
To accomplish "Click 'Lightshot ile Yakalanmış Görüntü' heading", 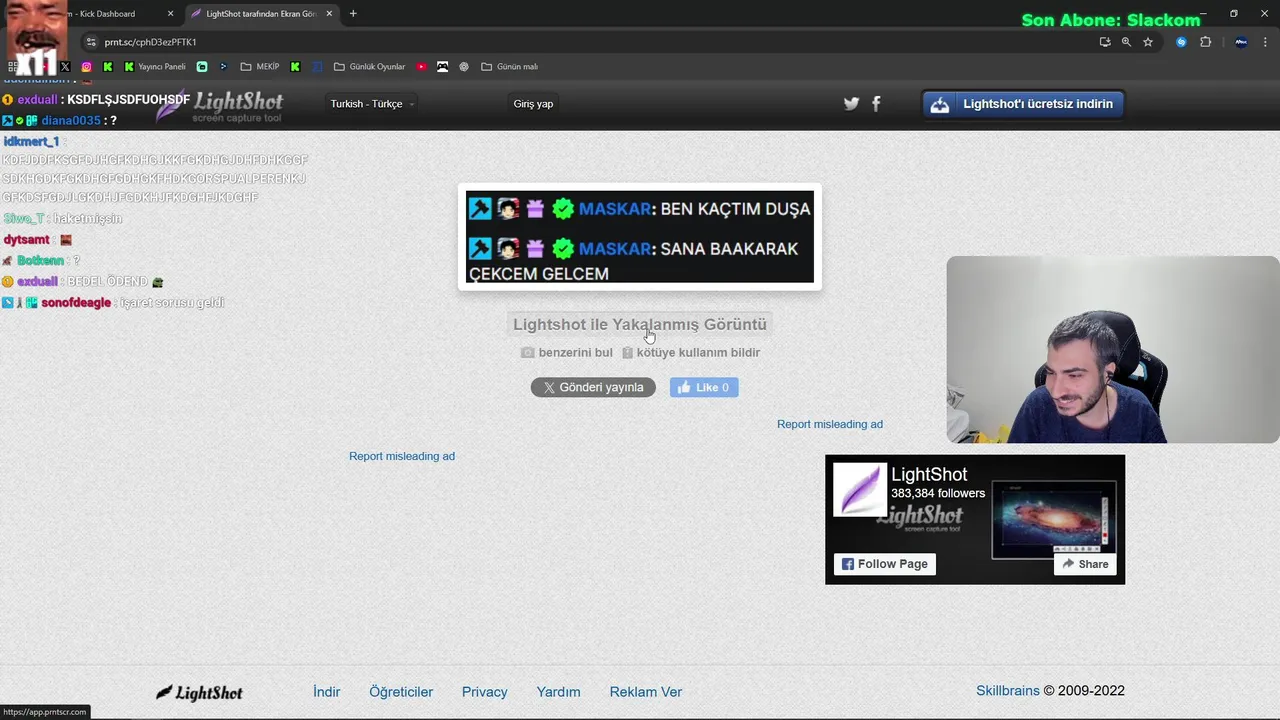I will coord(640,324).
